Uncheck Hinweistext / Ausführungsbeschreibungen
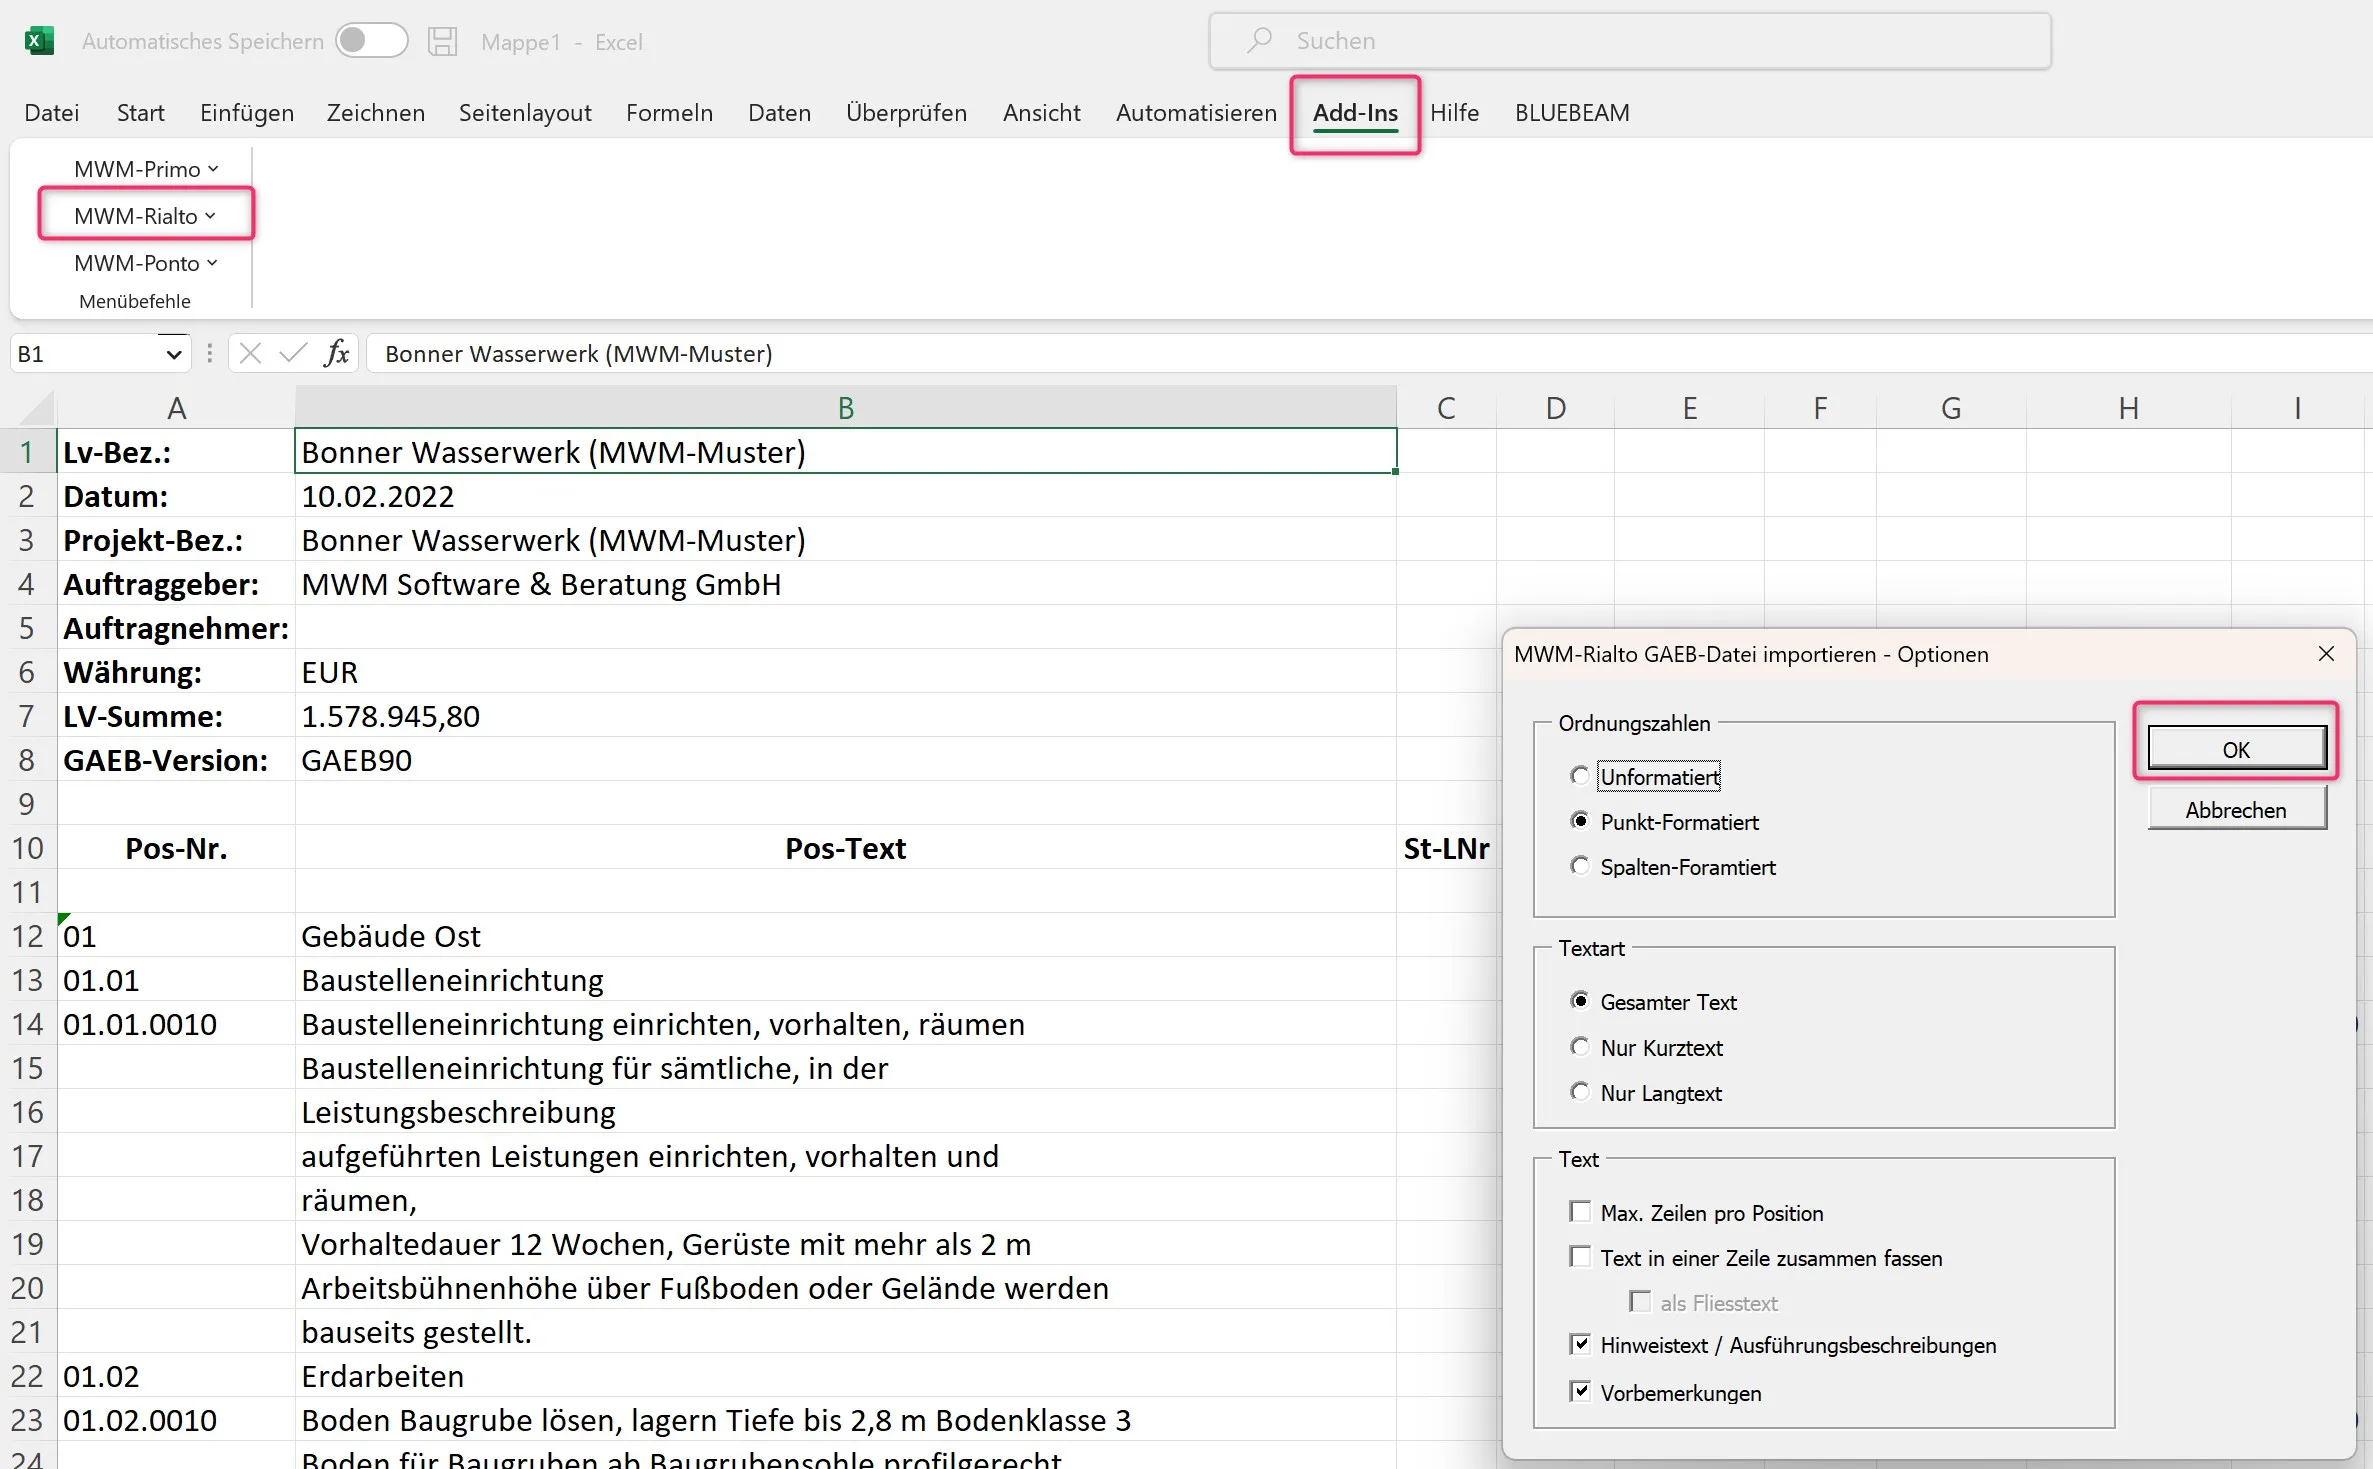The image size is (2373, 1469). pos(1580,1345)
